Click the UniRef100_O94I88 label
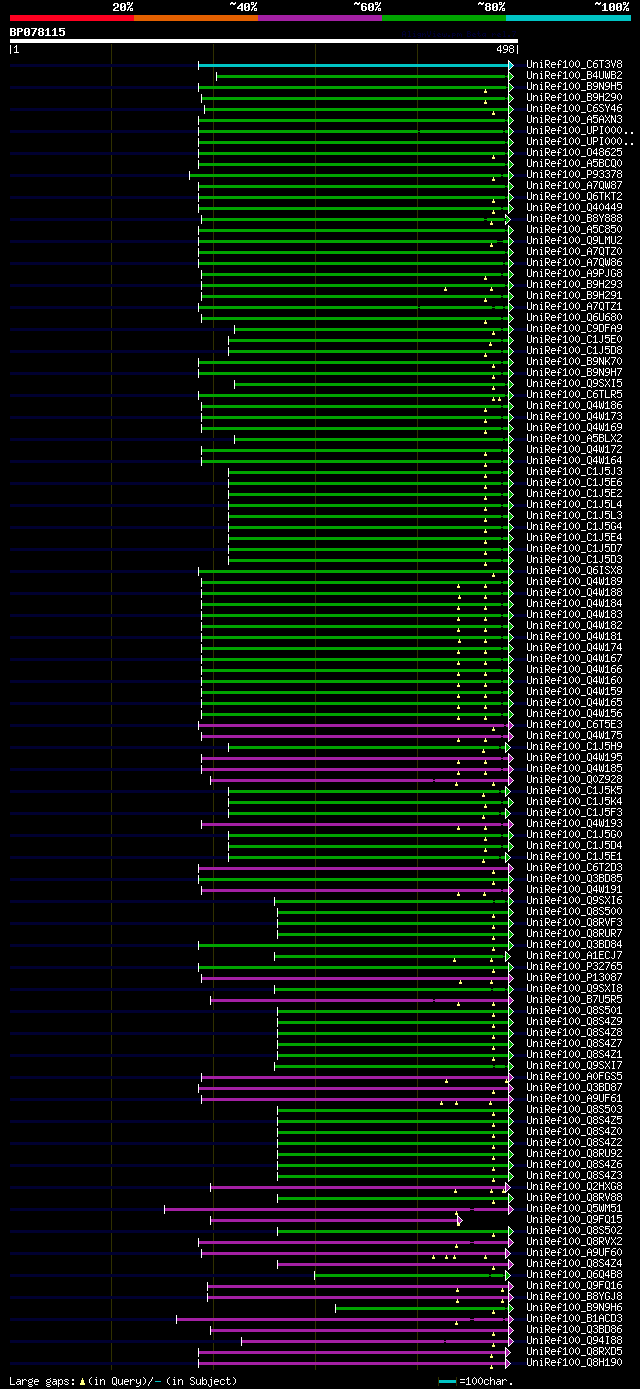 [574, 1340]
